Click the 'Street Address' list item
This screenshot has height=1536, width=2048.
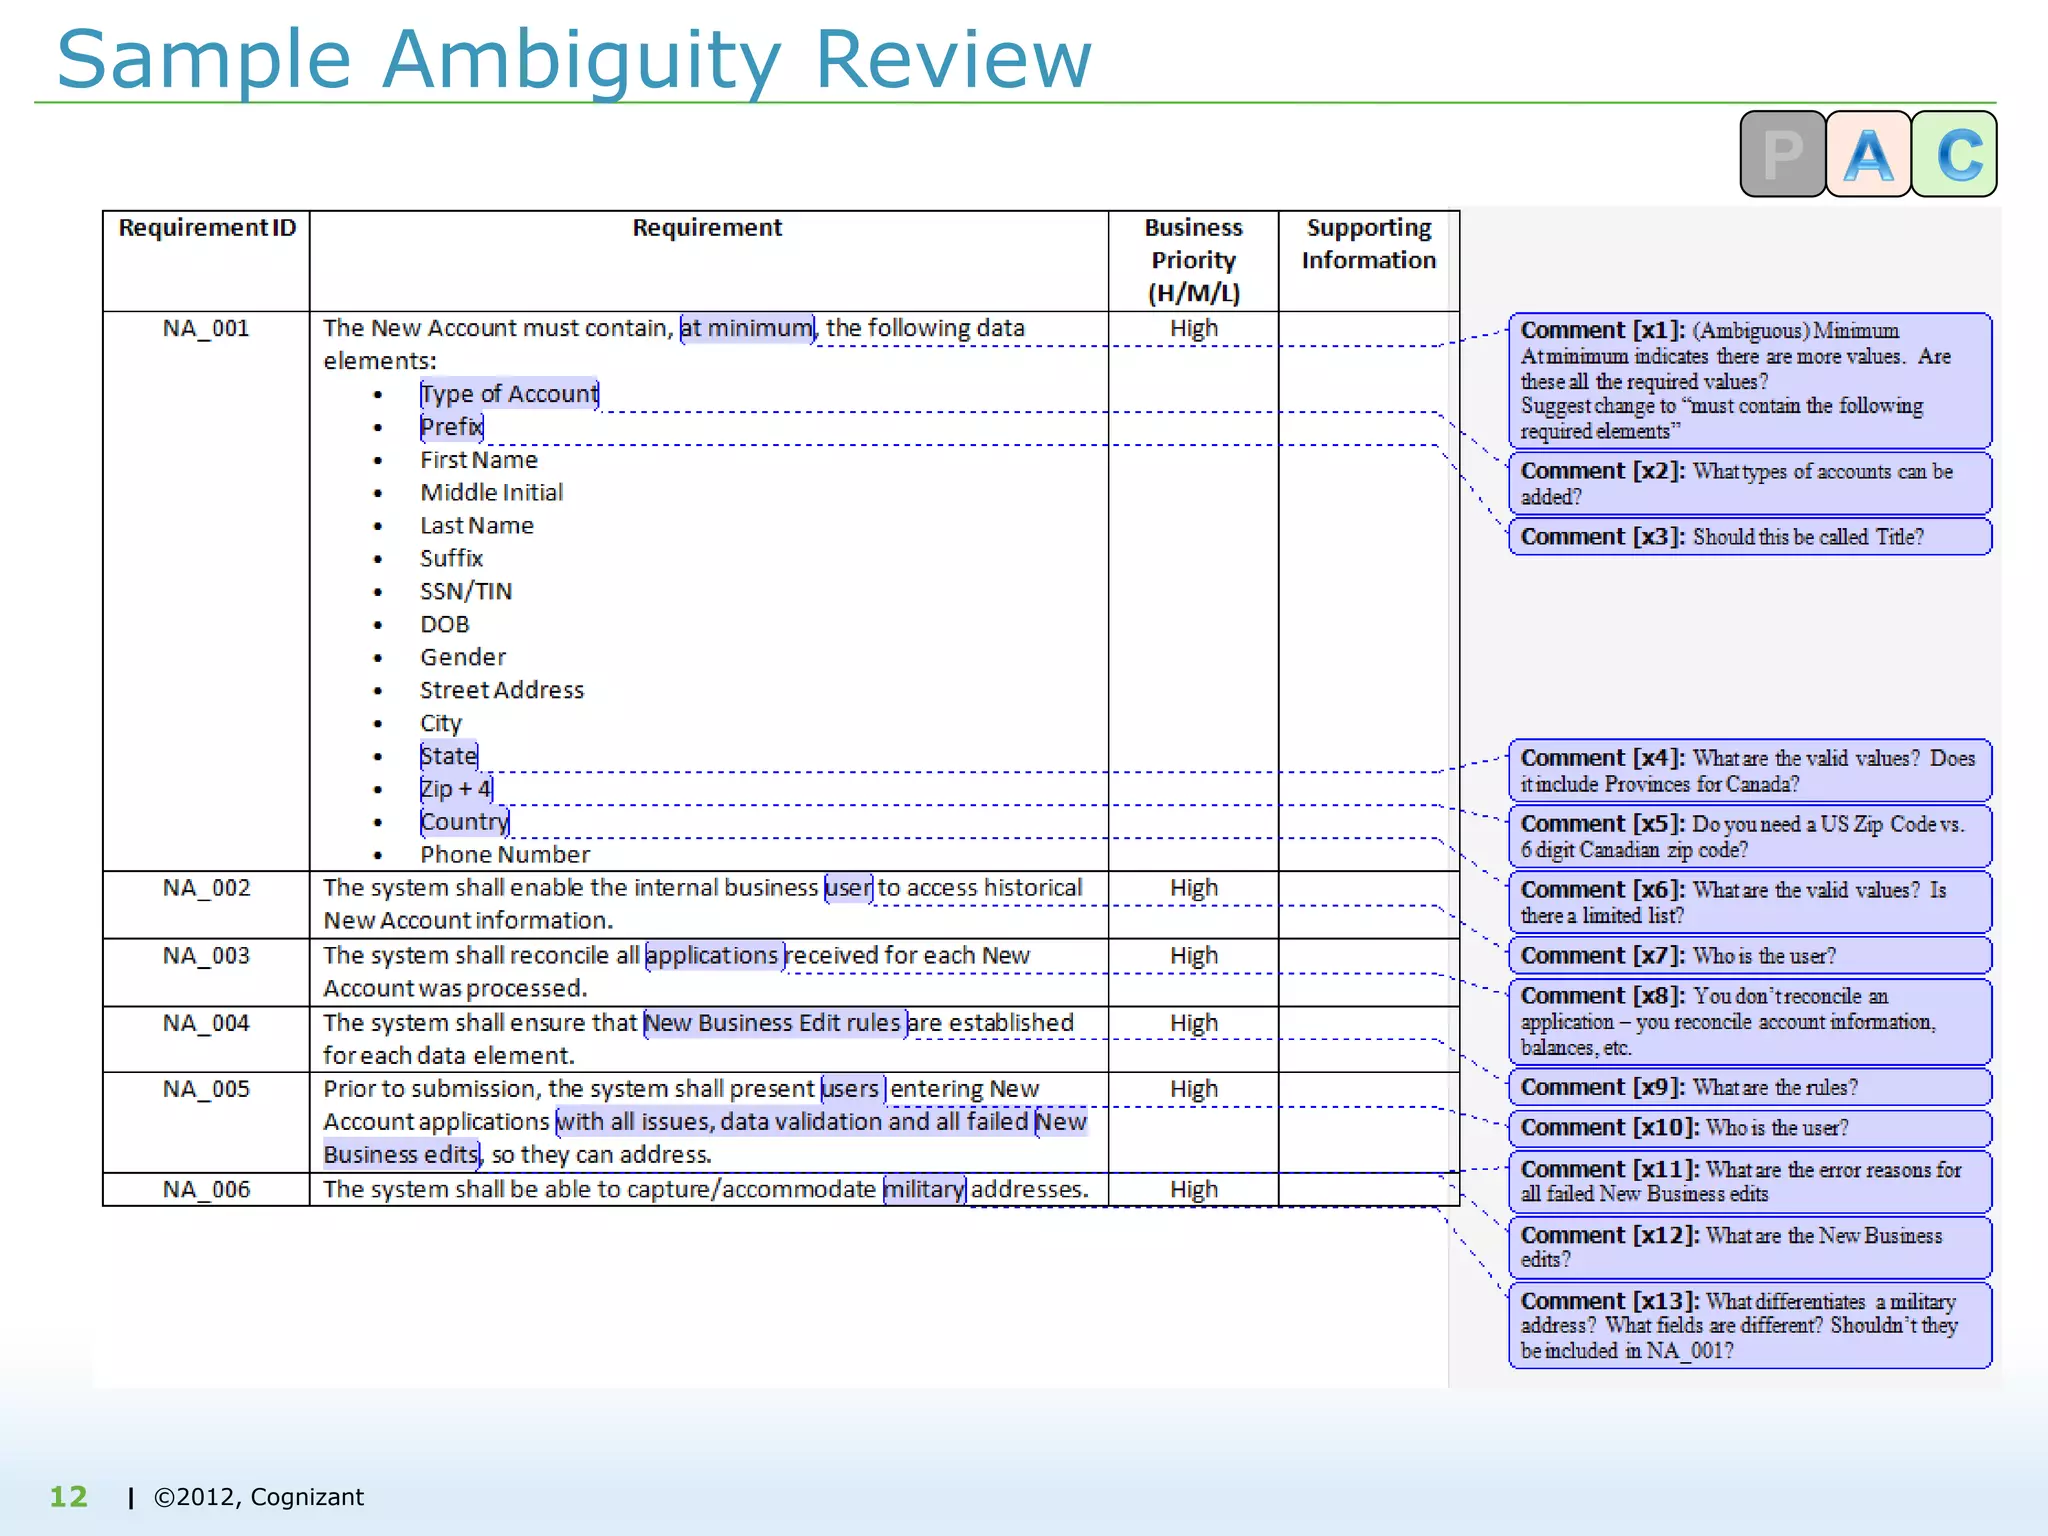pyautogui.click(x=502, y=690)
